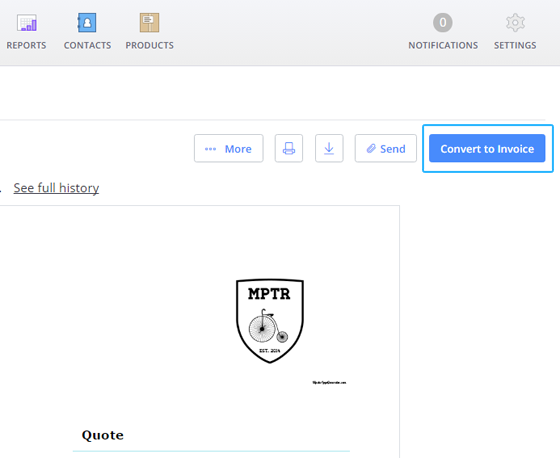Select the CONTACTS text label
Screen dimensions: 560x458
click(x=88, y=45)
